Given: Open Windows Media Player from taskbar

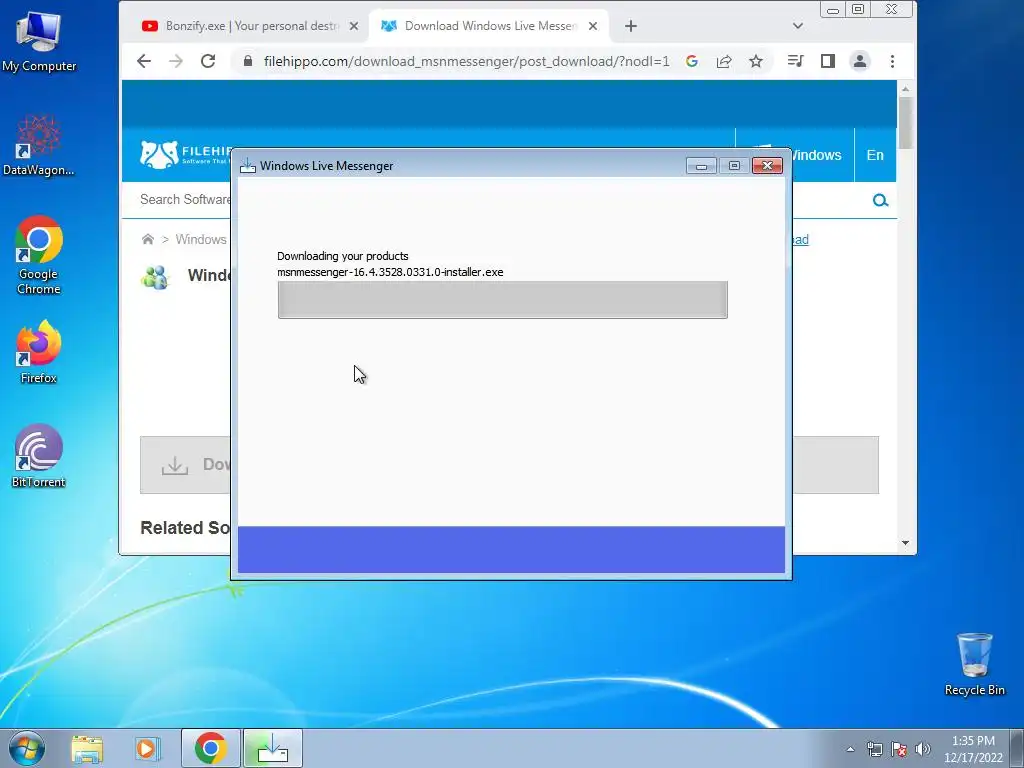Looking at the screenshot, I should [x=148, y=749].
